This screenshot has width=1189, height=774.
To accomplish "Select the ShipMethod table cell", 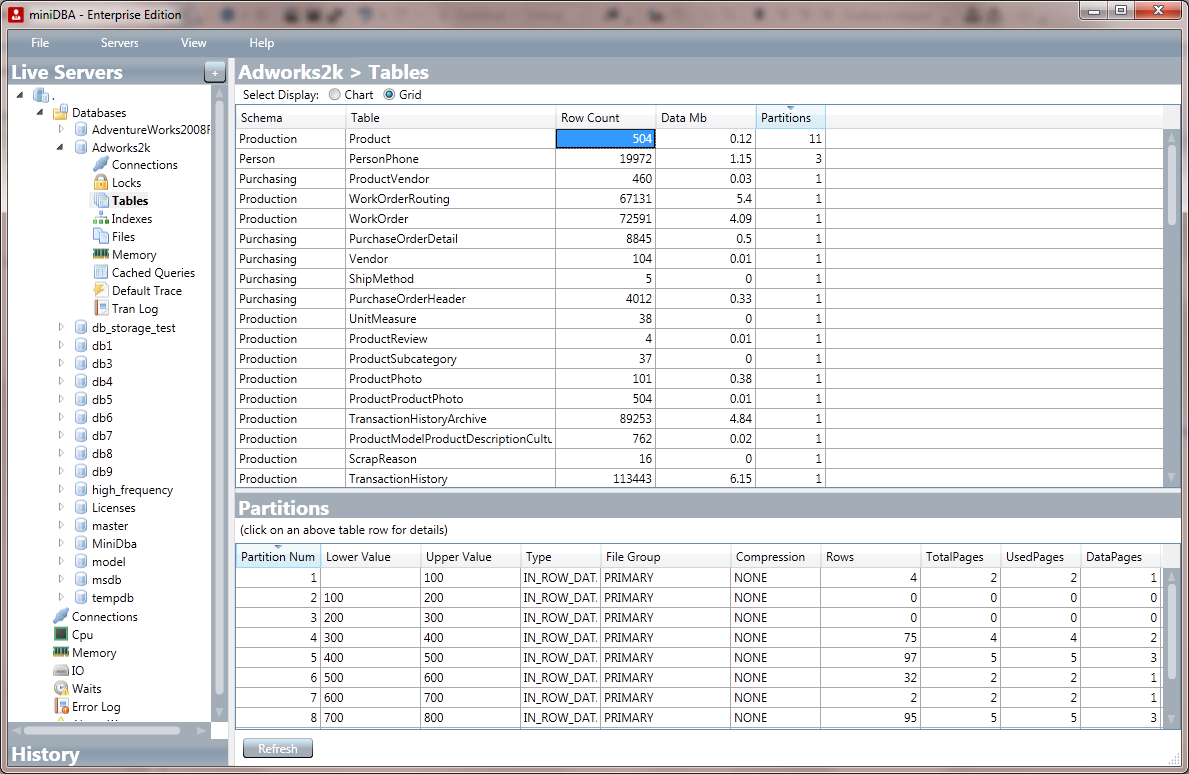I will pos(450,278).
